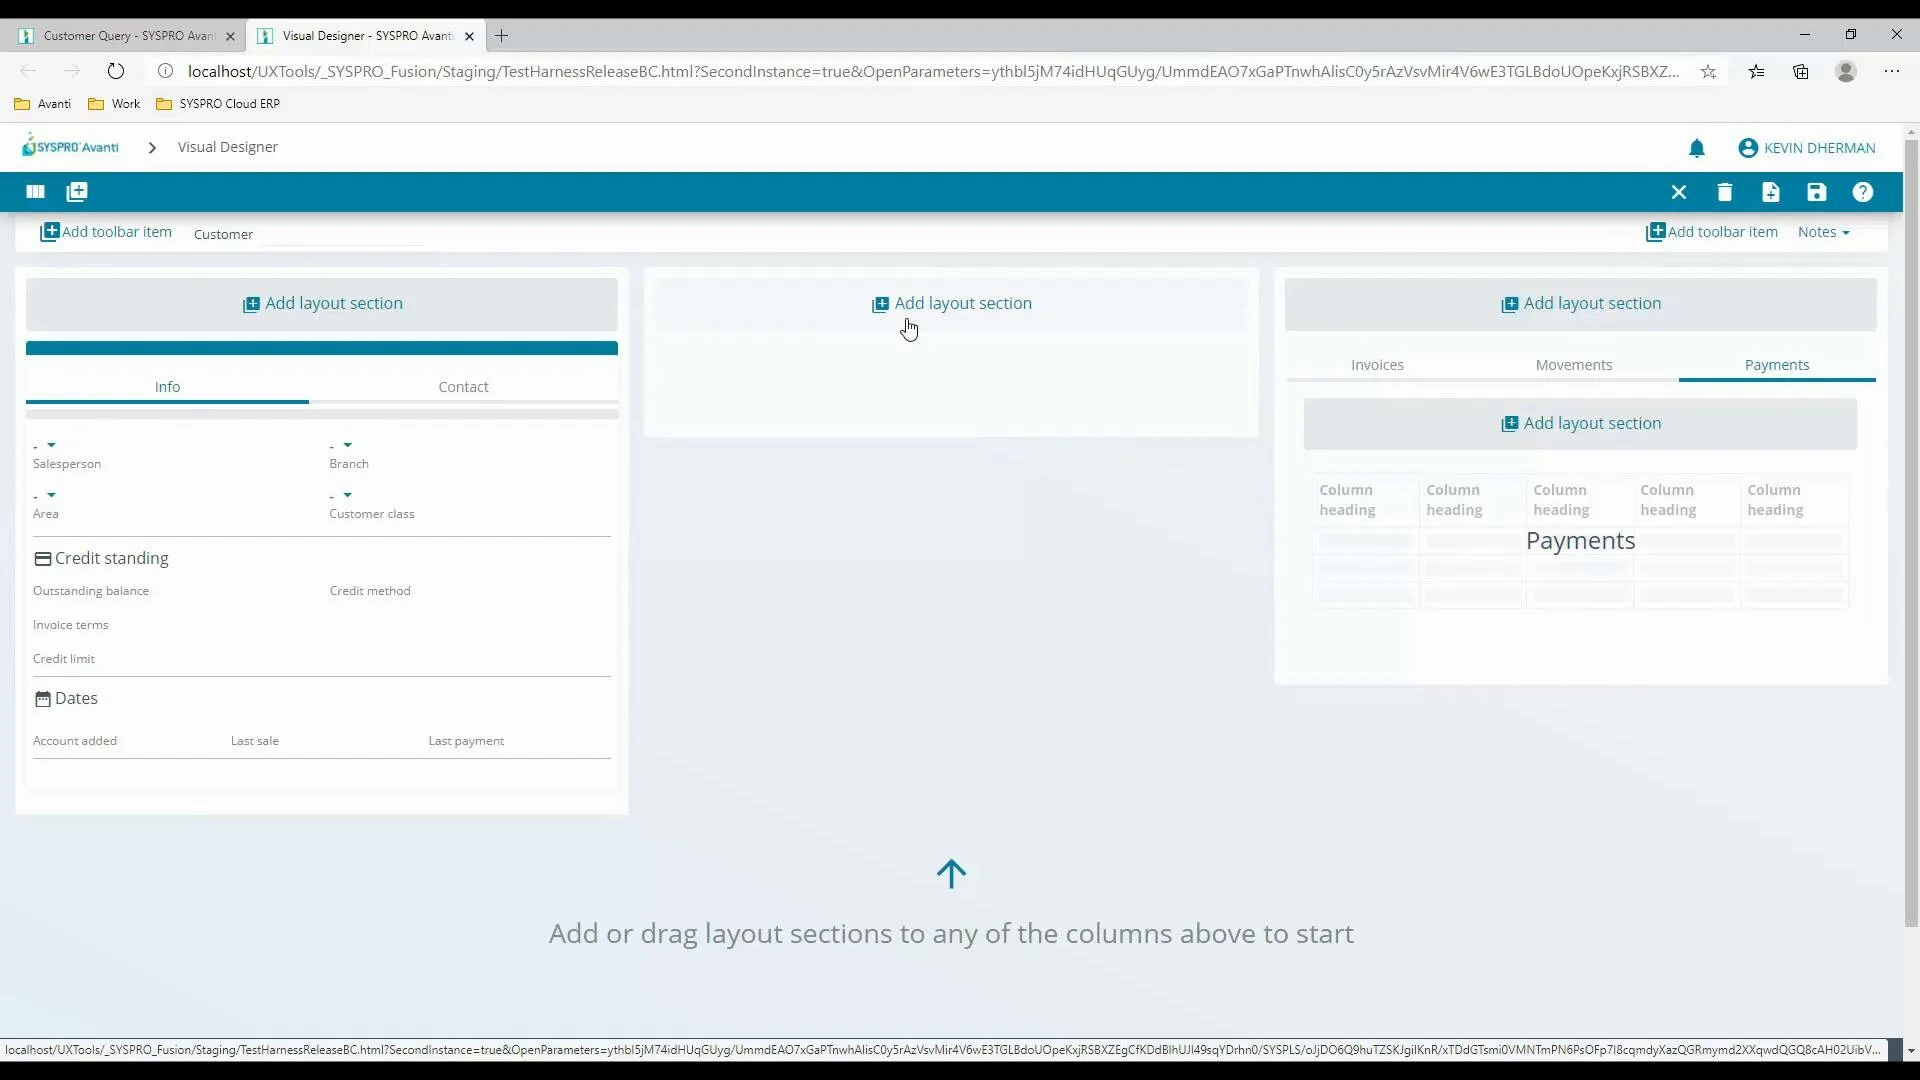
Task: Open the Kevin Dherman profile avatar
Action: [1747, 147]
